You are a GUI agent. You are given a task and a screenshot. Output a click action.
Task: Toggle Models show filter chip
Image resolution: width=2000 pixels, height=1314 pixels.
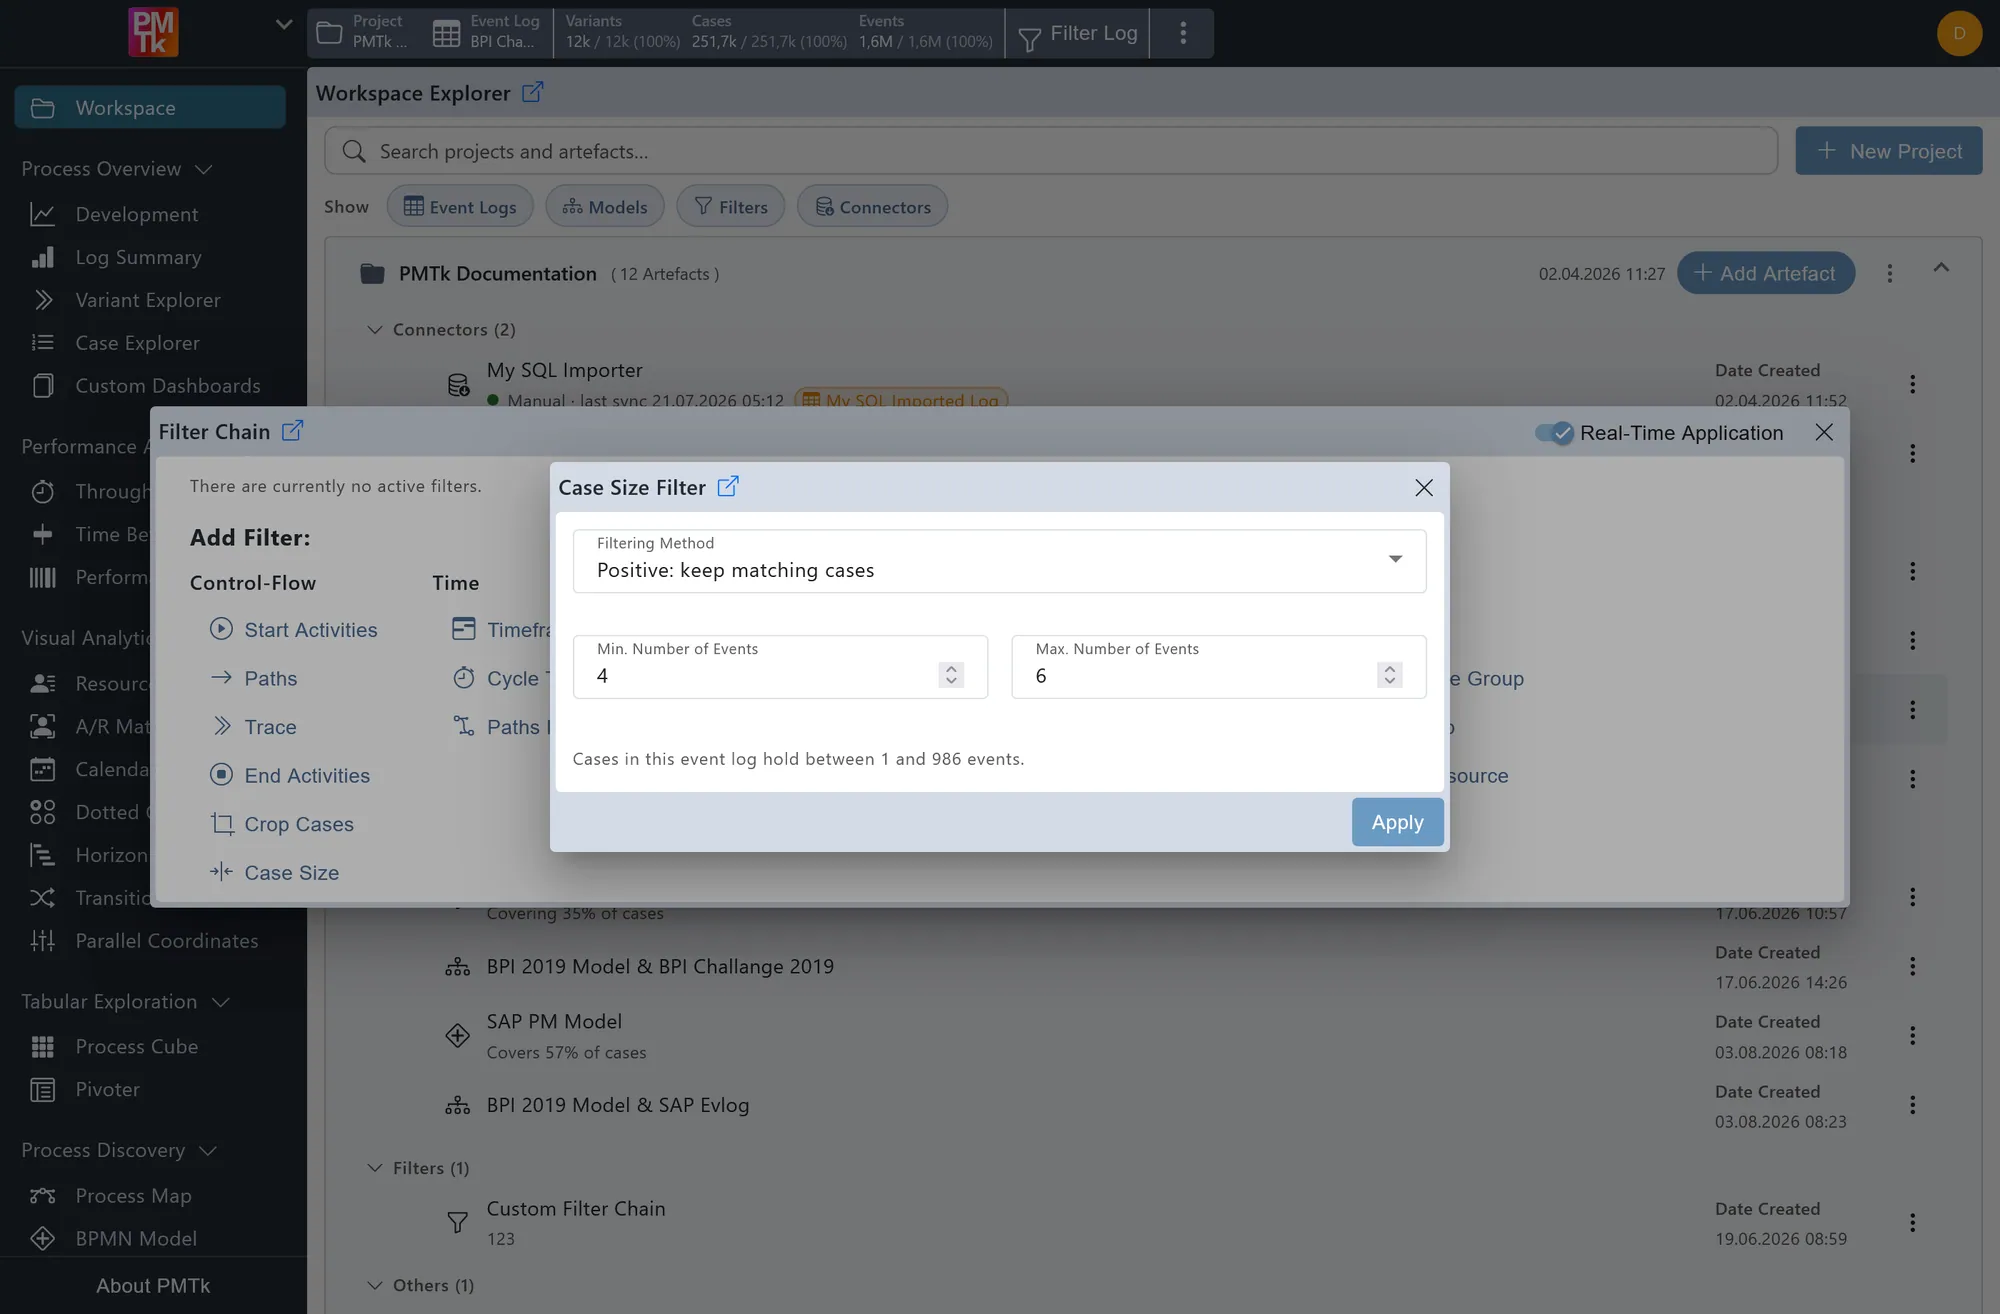pos(605,206)
